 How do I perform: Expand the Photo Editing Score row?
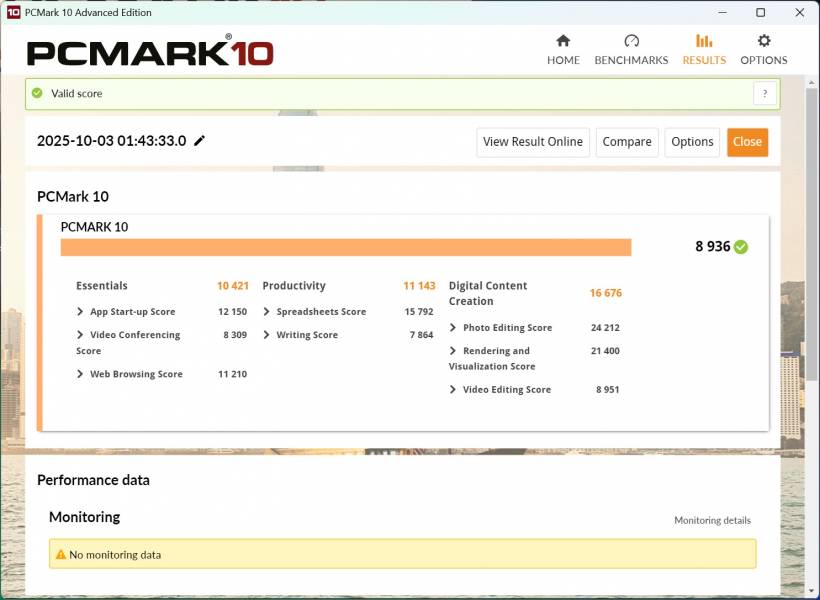click(453, 328)
